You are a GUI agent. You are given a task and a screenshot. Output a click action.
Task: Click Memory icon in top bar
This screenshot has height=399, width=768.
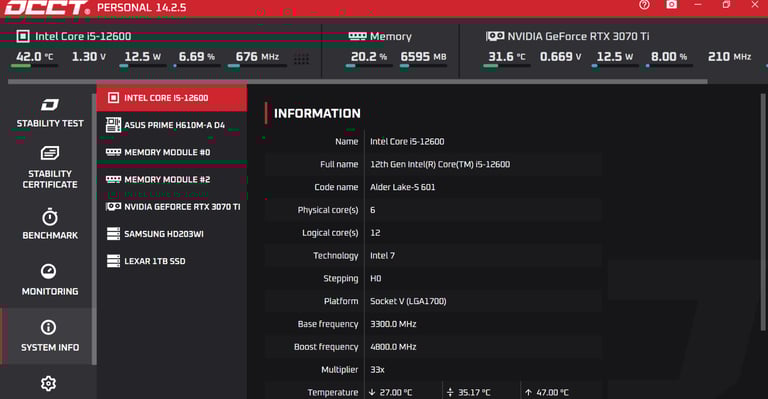(358, 36)
